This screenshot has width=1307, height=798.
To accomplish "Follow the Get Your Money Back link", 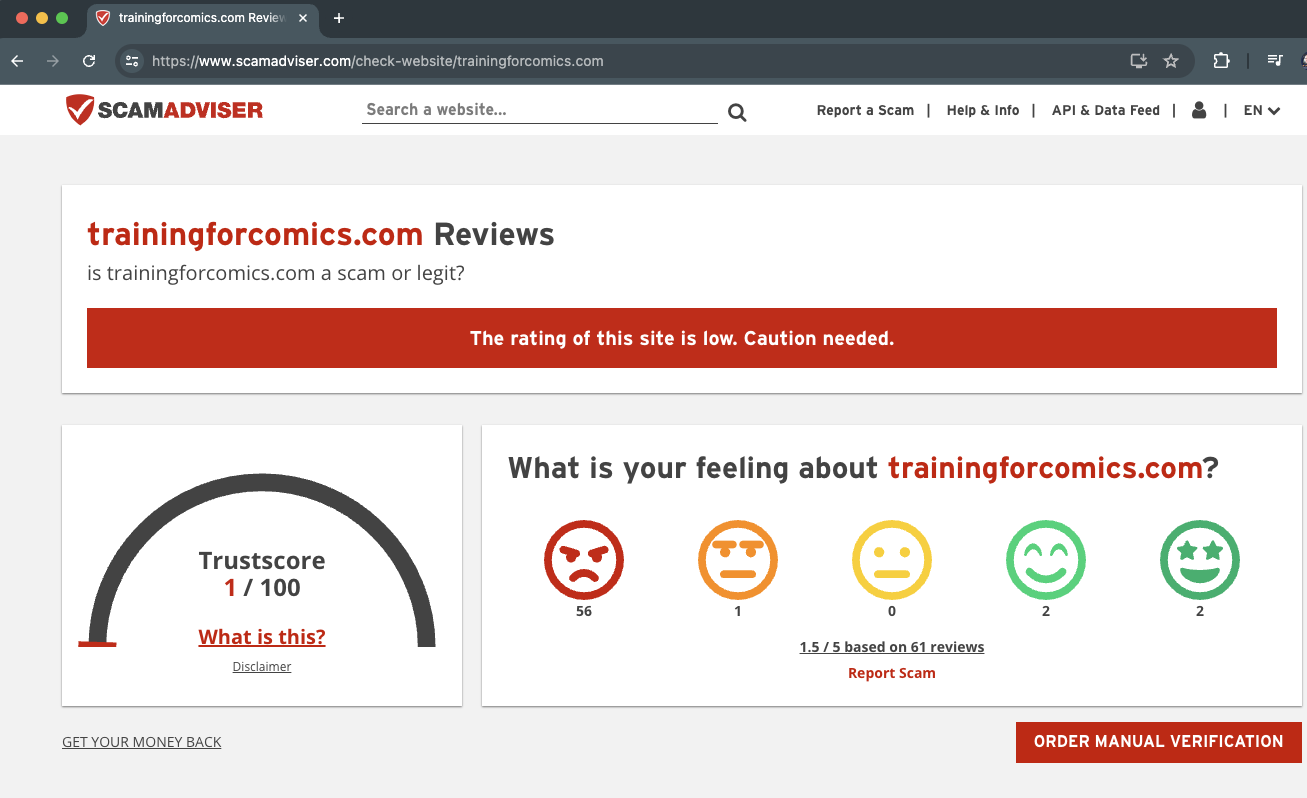I will (x=142, y=742).
